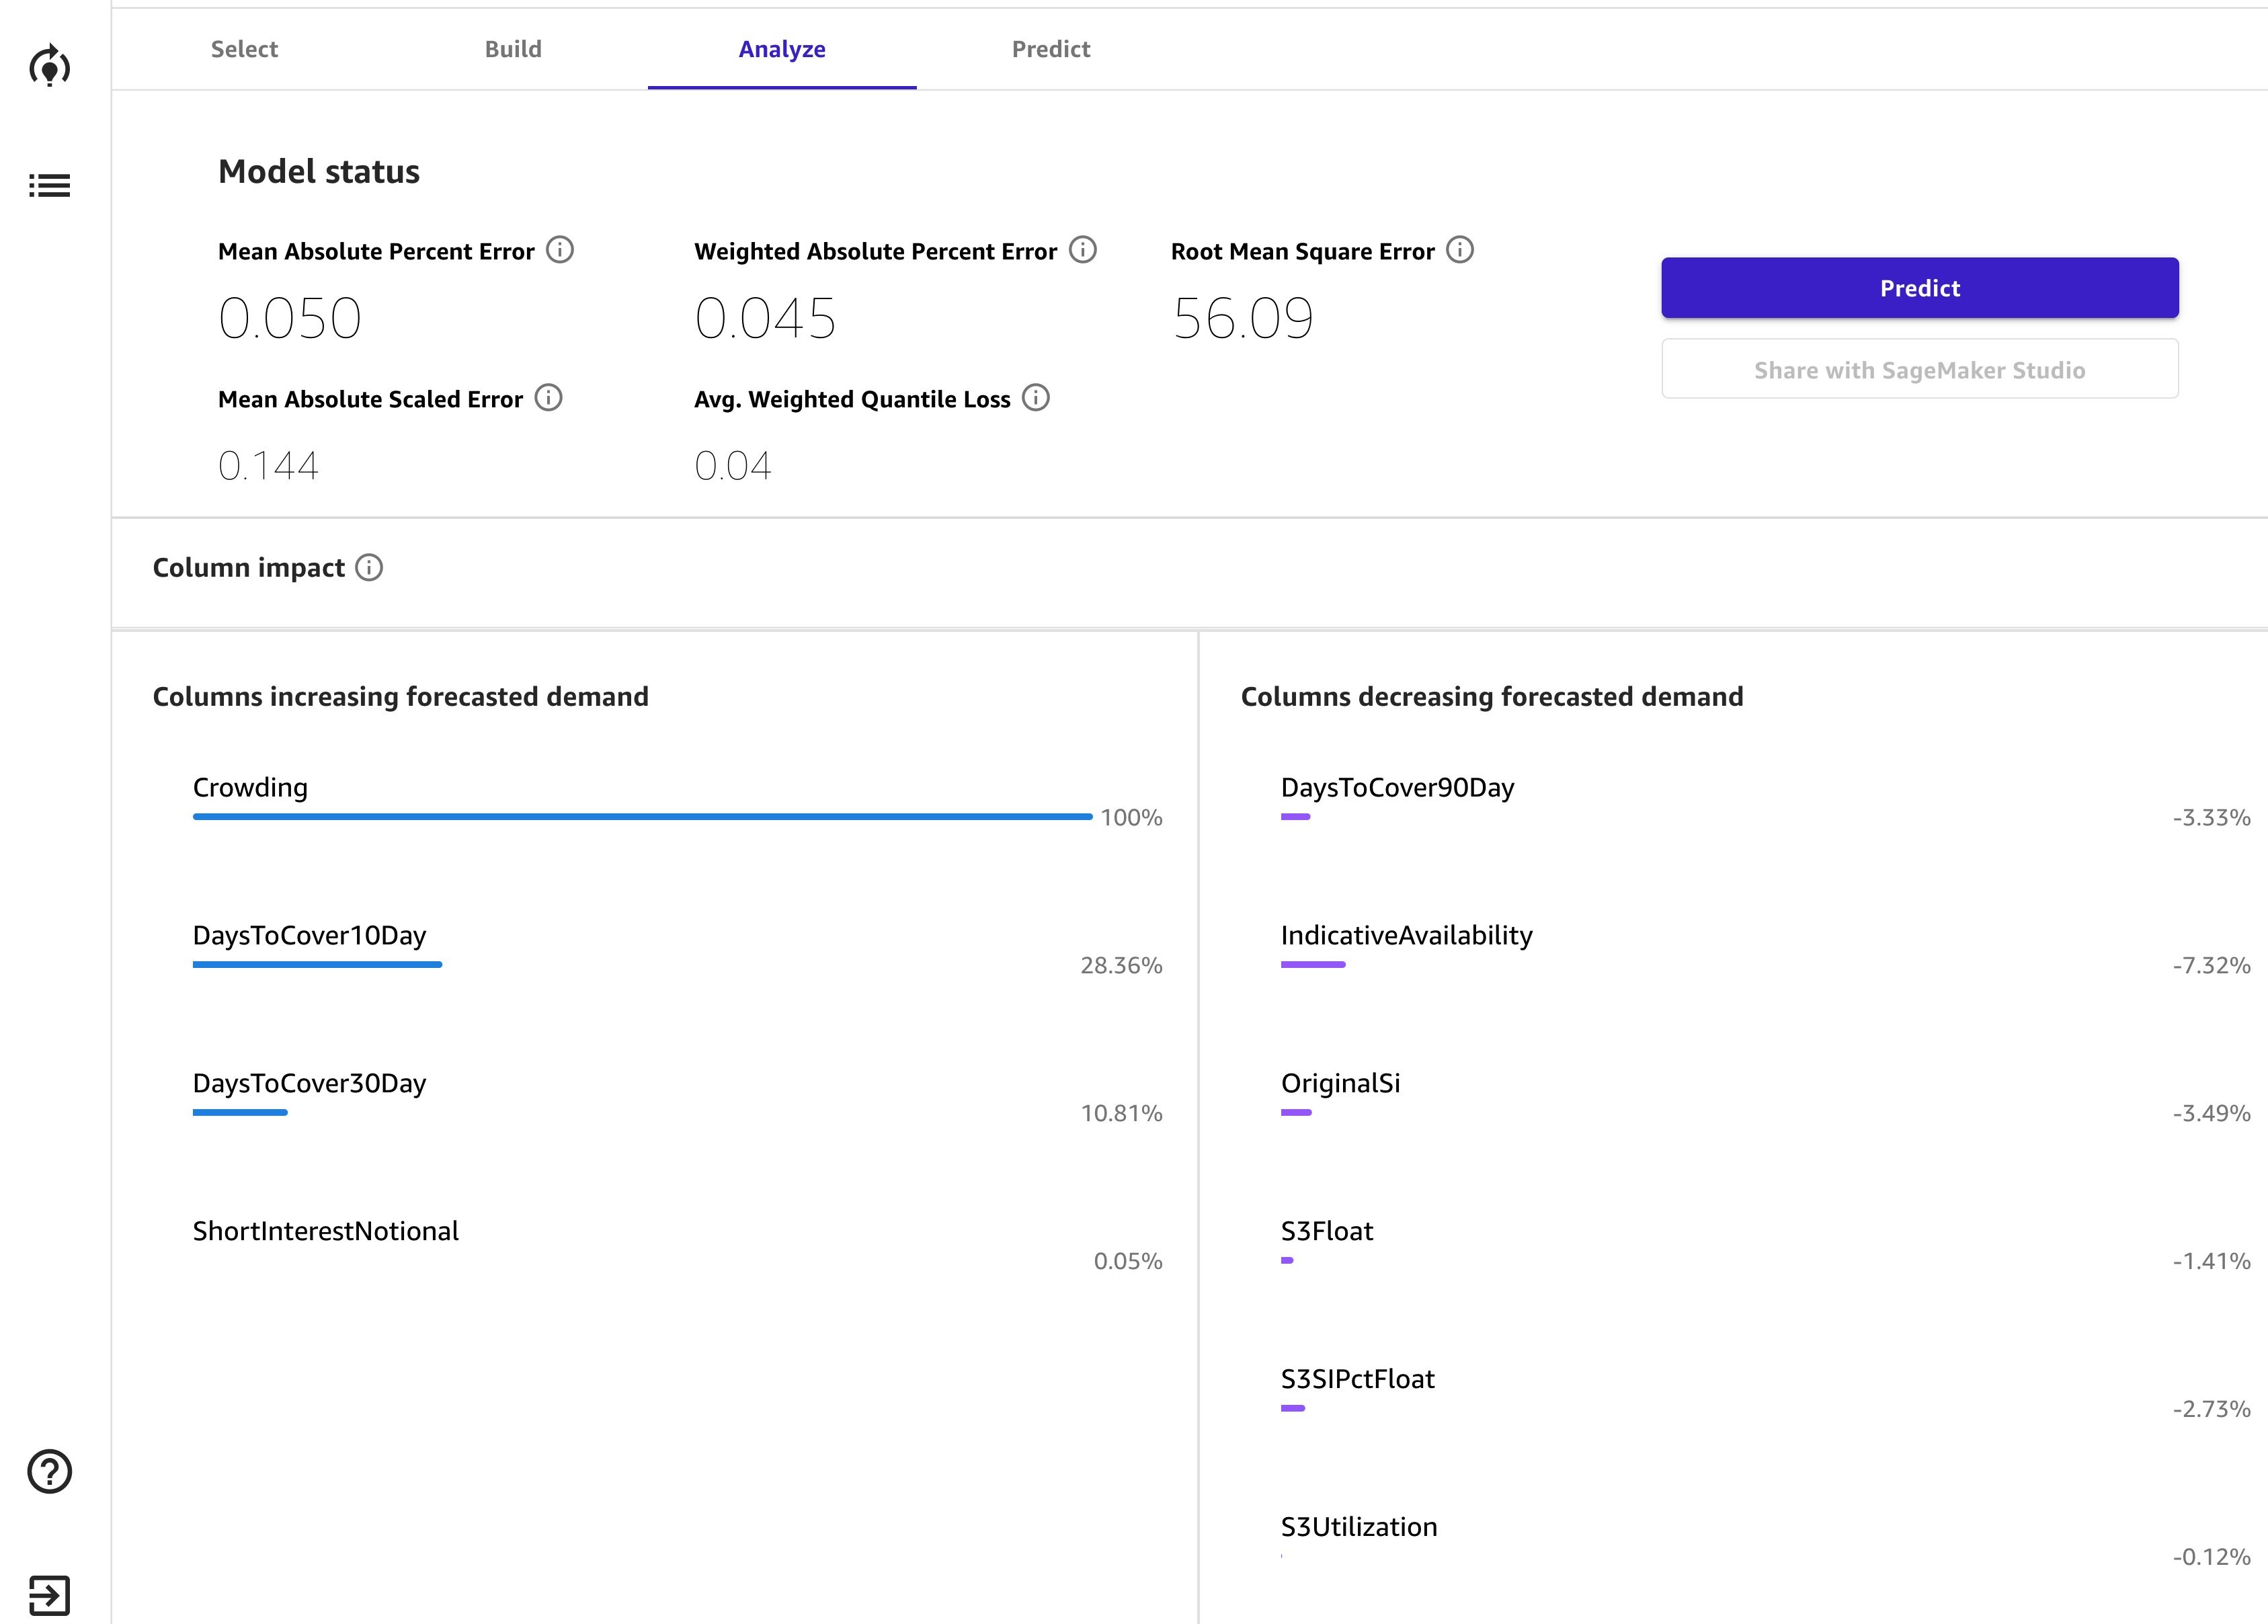Click the 28.36% impact value
Screen dimensions: 2268x1624
[x=1121, y=965]
